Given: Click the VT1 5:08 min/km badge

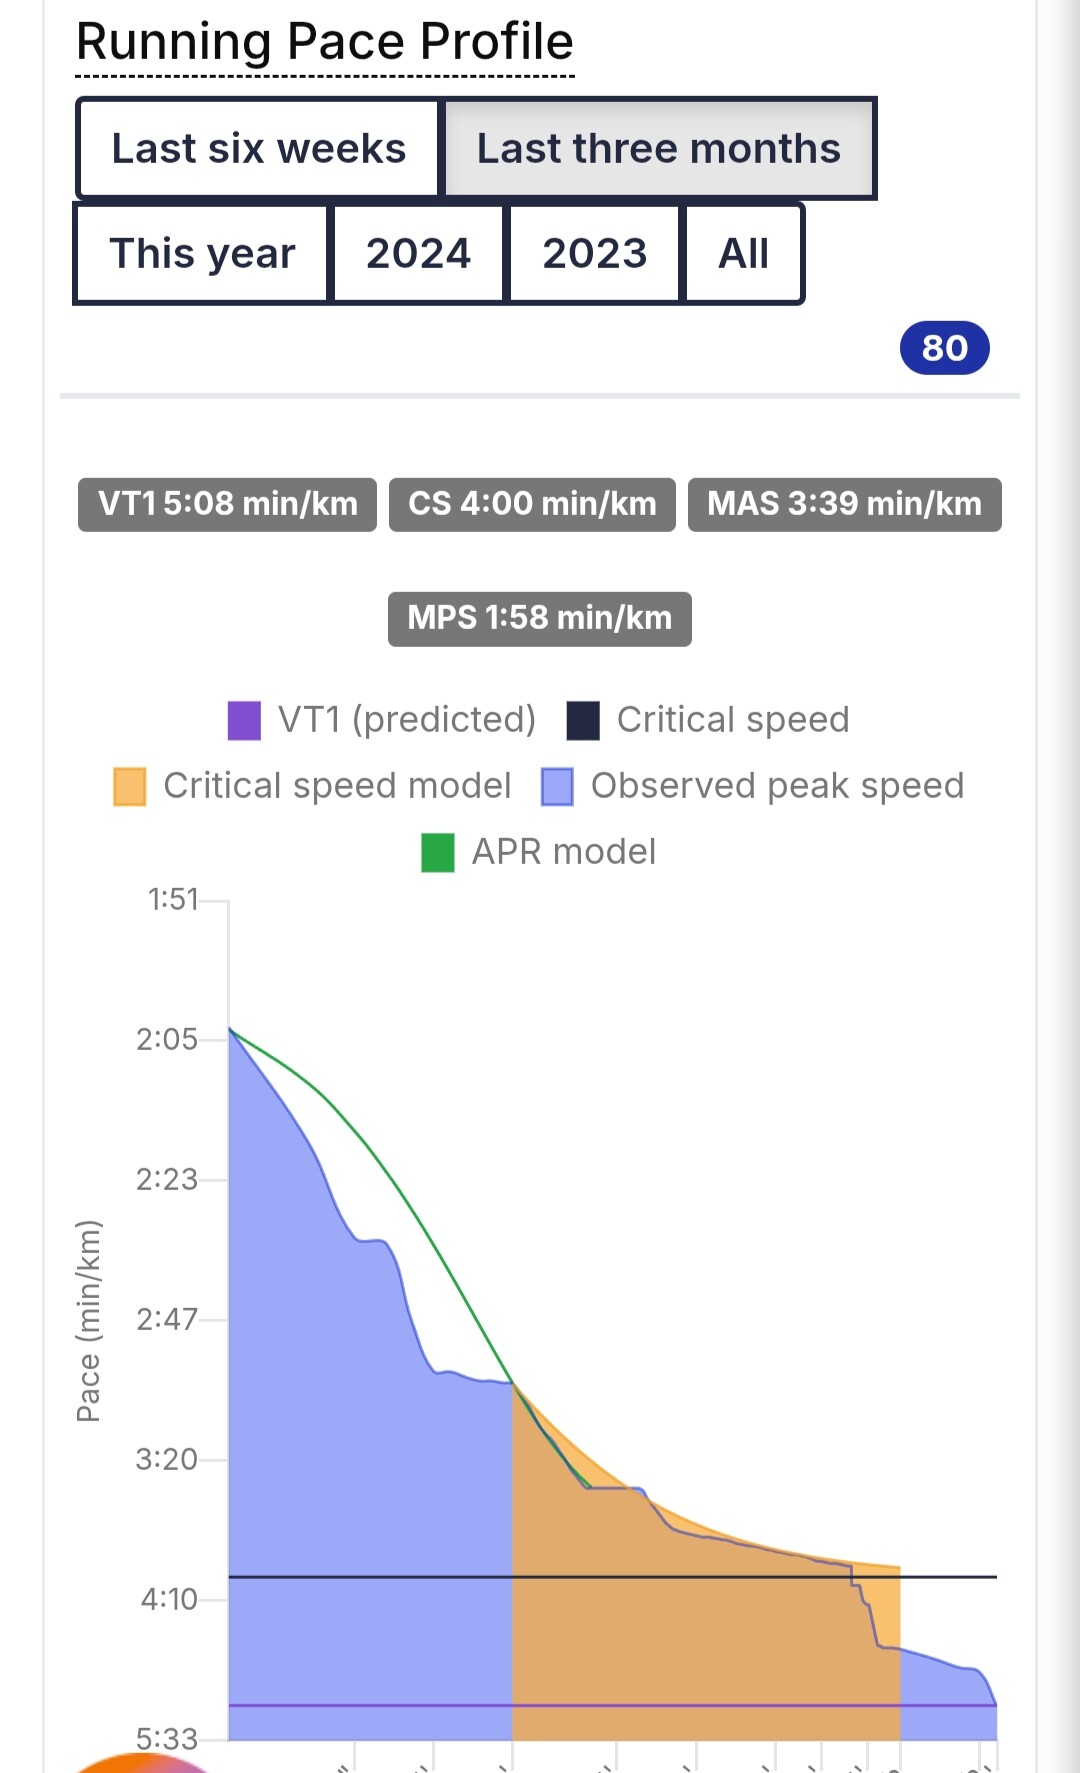Looking at the screenshot, I should tap(227, 504).
